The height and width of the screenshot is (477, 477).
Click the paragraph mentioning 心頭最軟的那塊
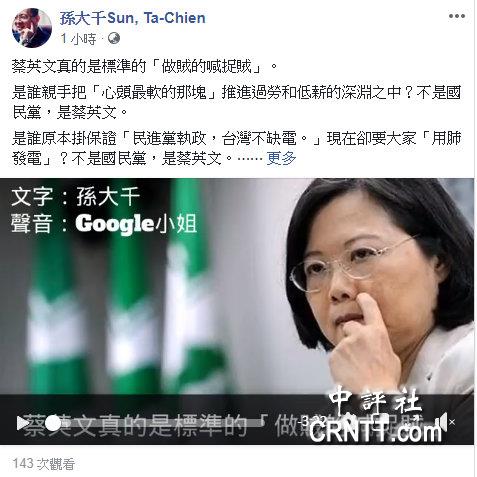point(236,102)
